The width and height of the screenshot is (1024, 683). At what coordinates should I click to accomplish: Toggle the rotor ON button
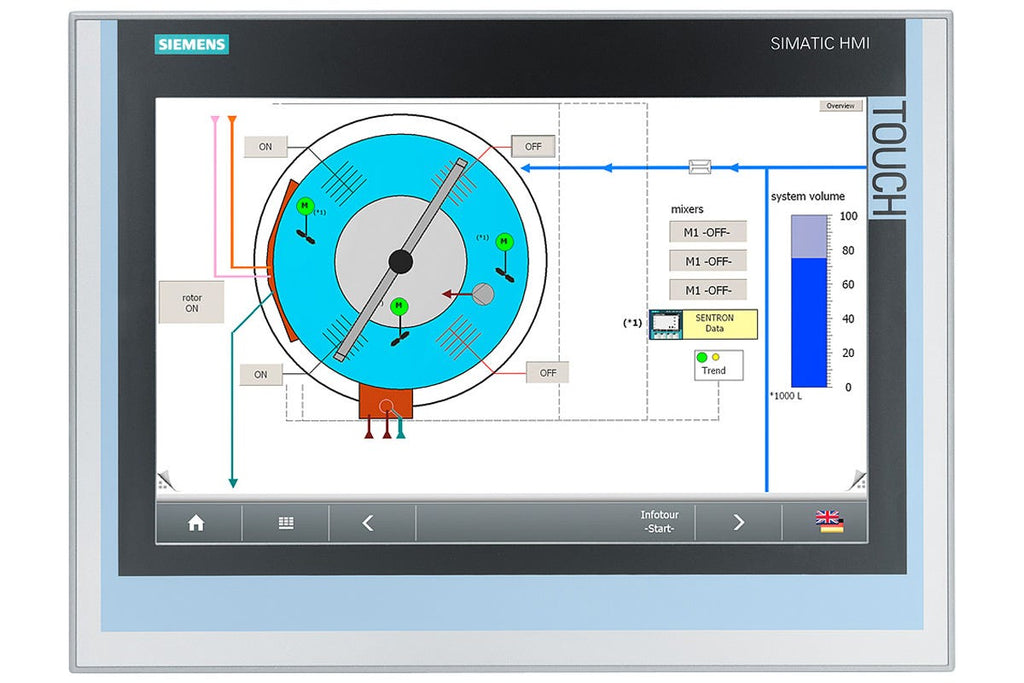tap(191, 303)
